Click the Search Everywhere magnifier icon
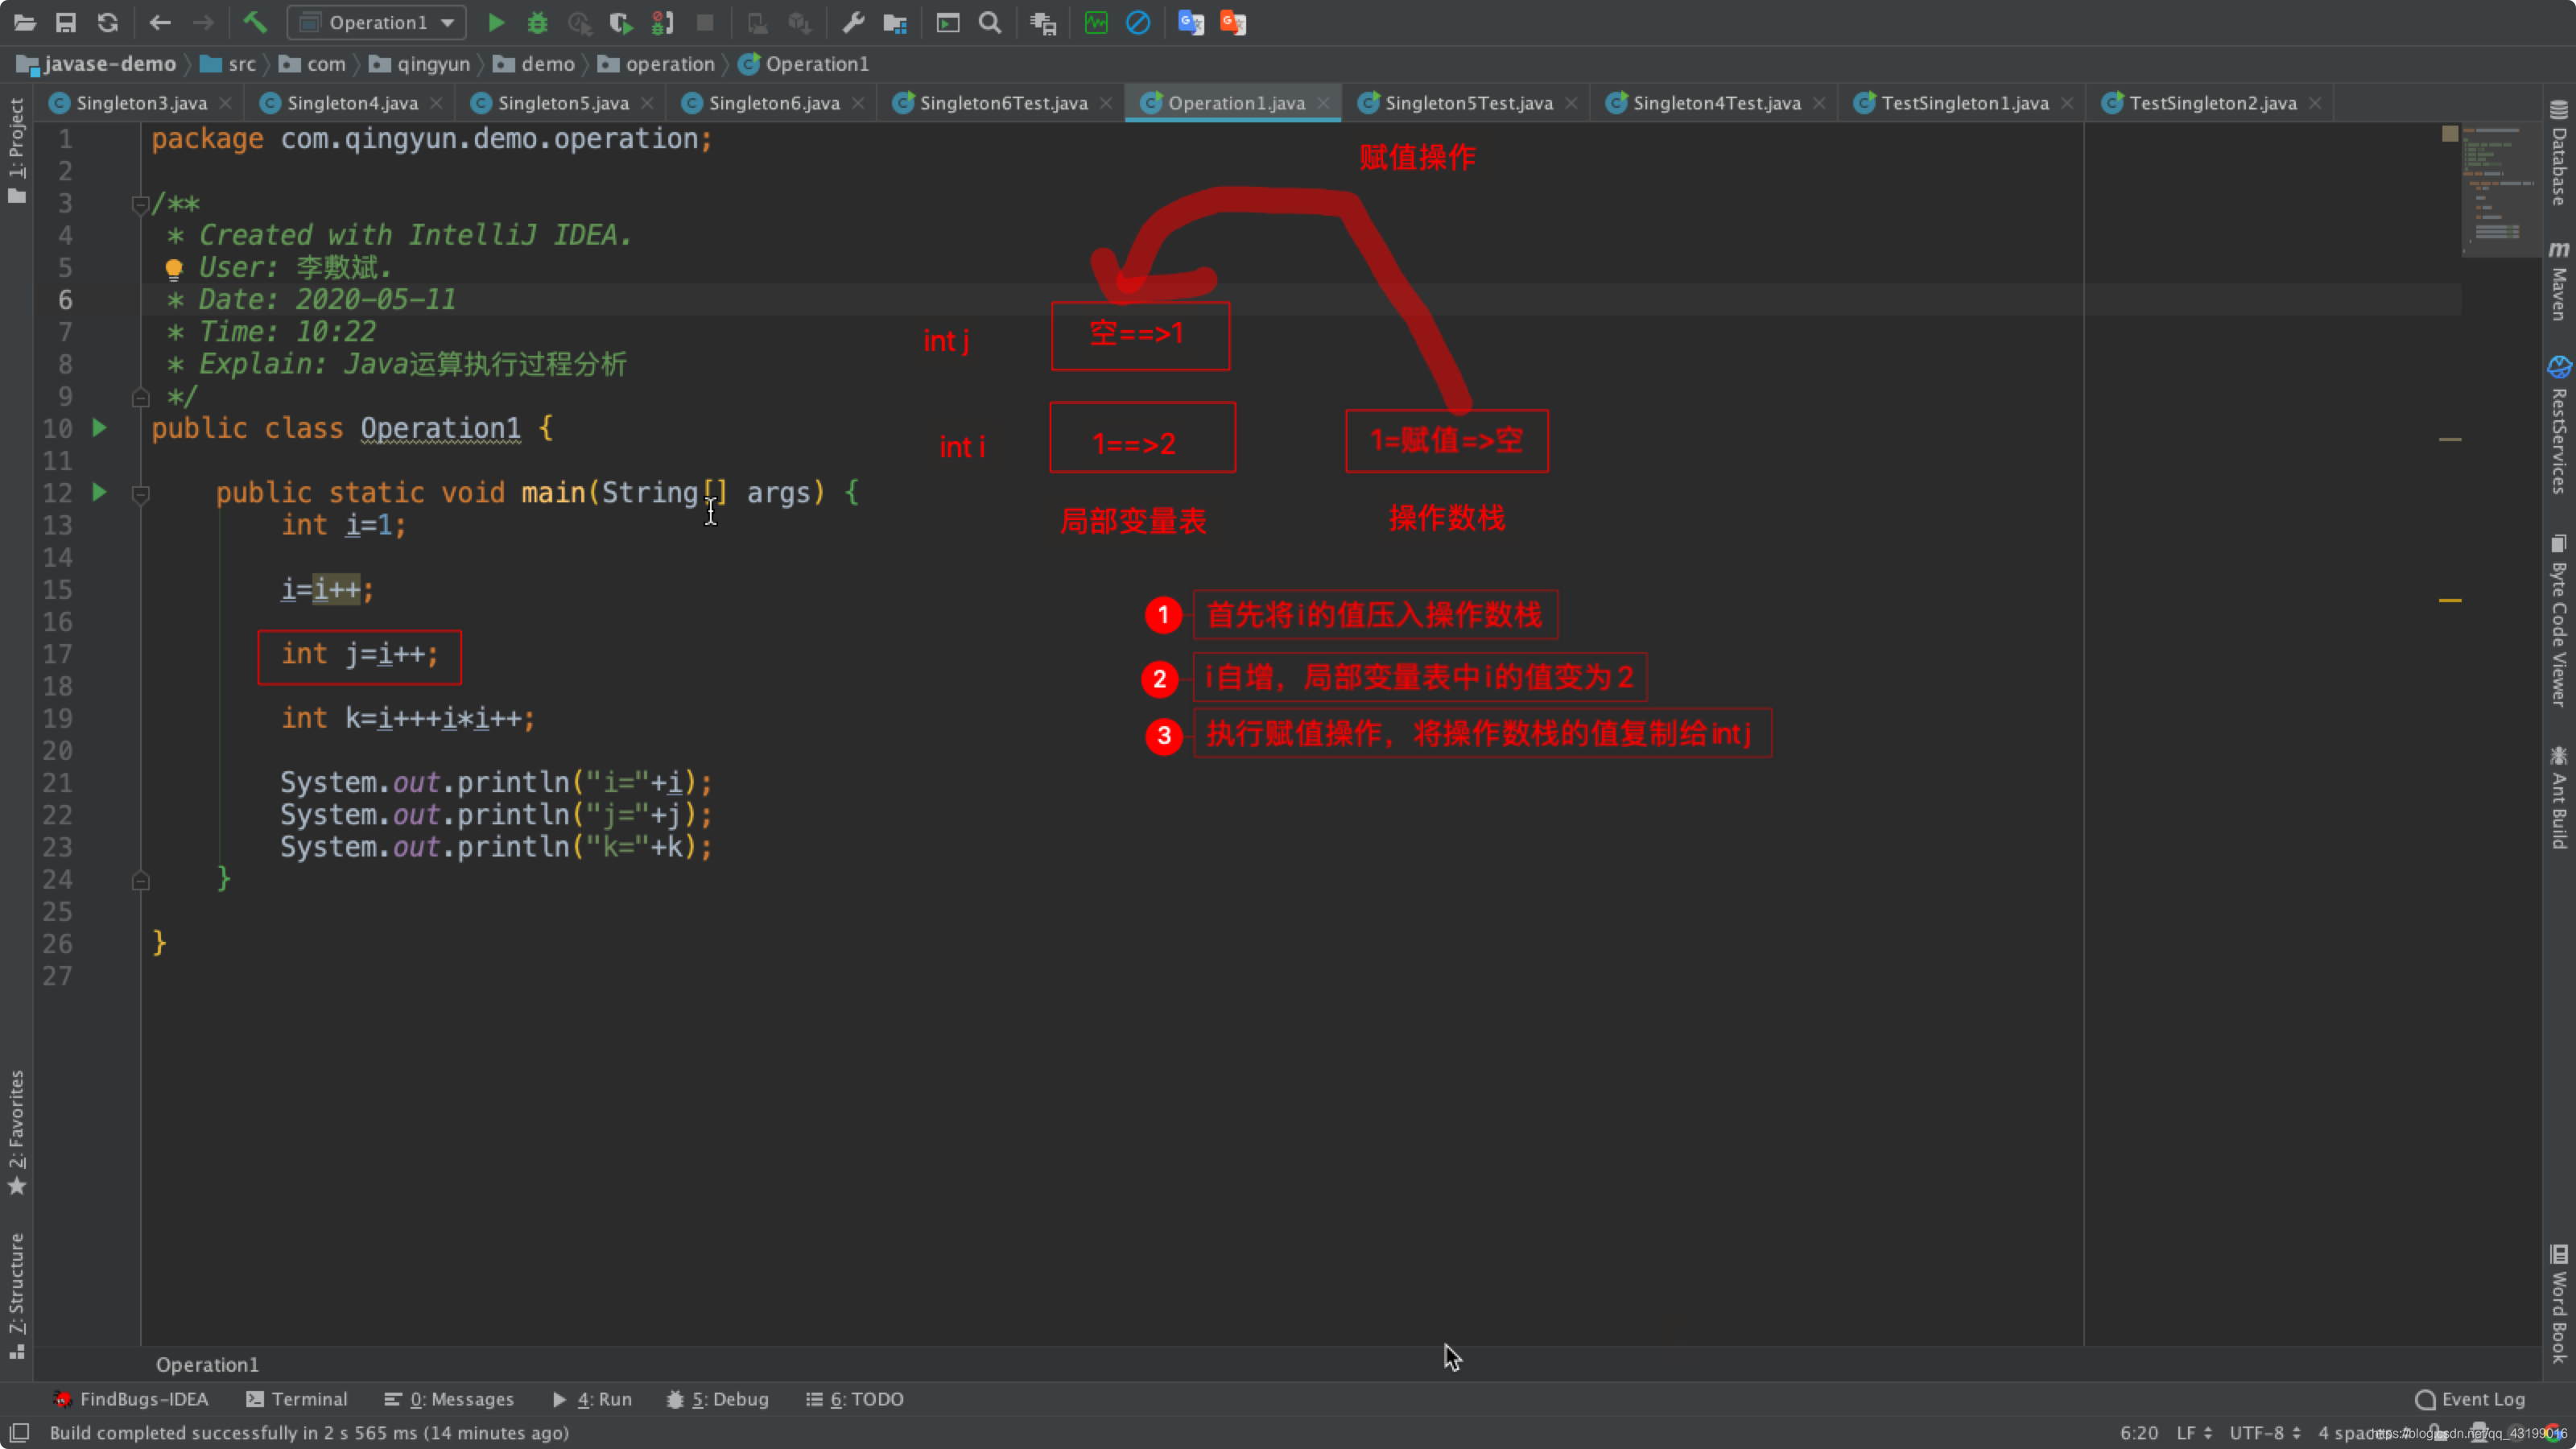Viewport: 2576px width, 1449px height. [990, 22]
